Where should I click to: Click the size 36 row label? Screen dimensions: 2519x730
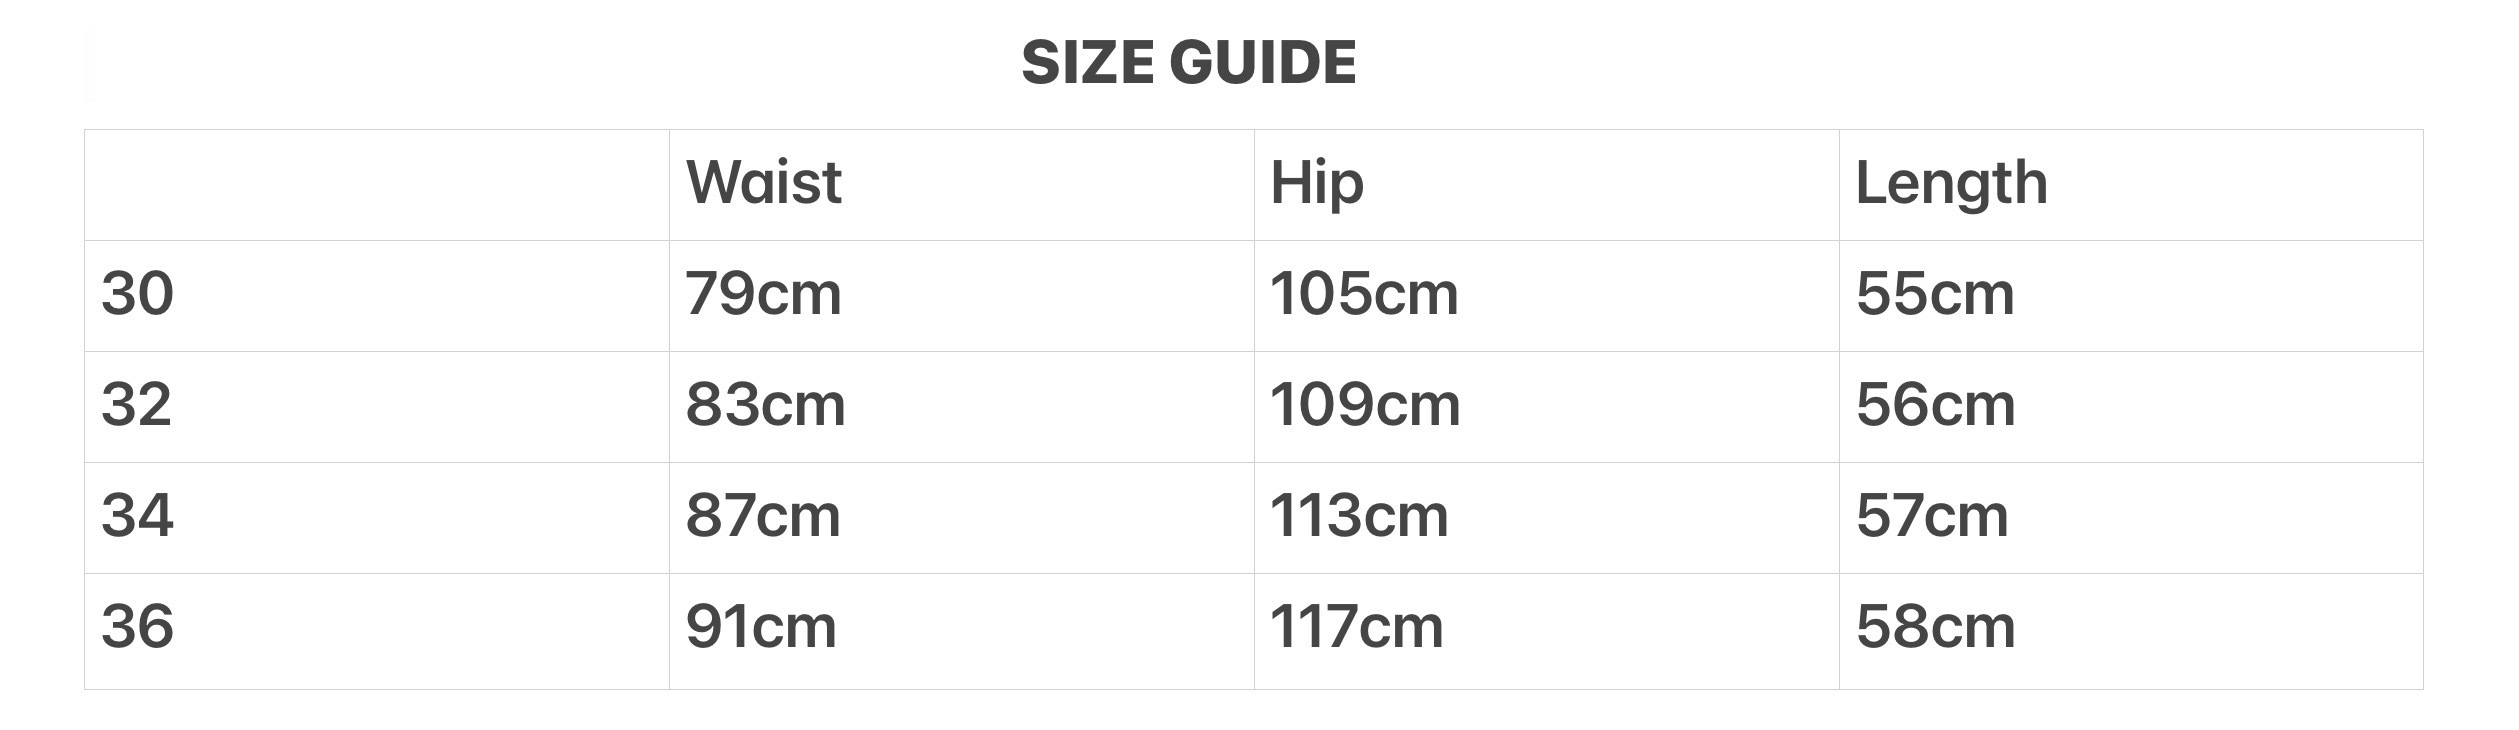[x=138, y=627]
